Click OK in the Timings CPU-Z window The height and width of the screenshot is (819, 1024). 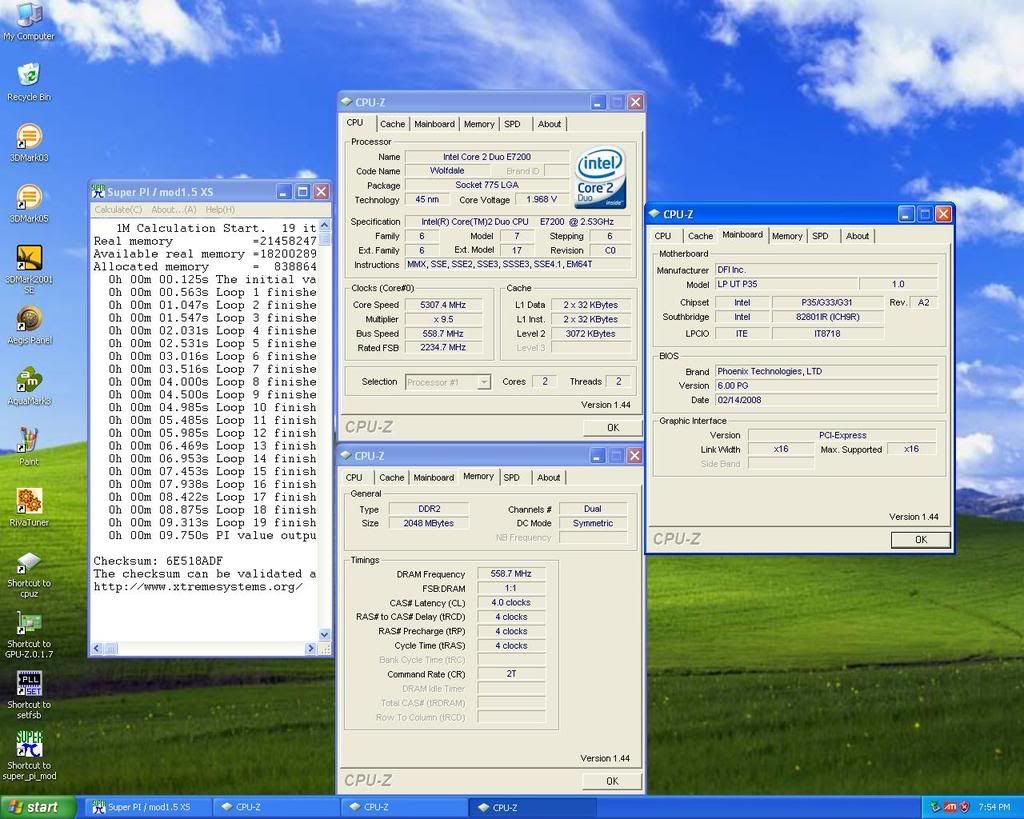tap(612, 780)
